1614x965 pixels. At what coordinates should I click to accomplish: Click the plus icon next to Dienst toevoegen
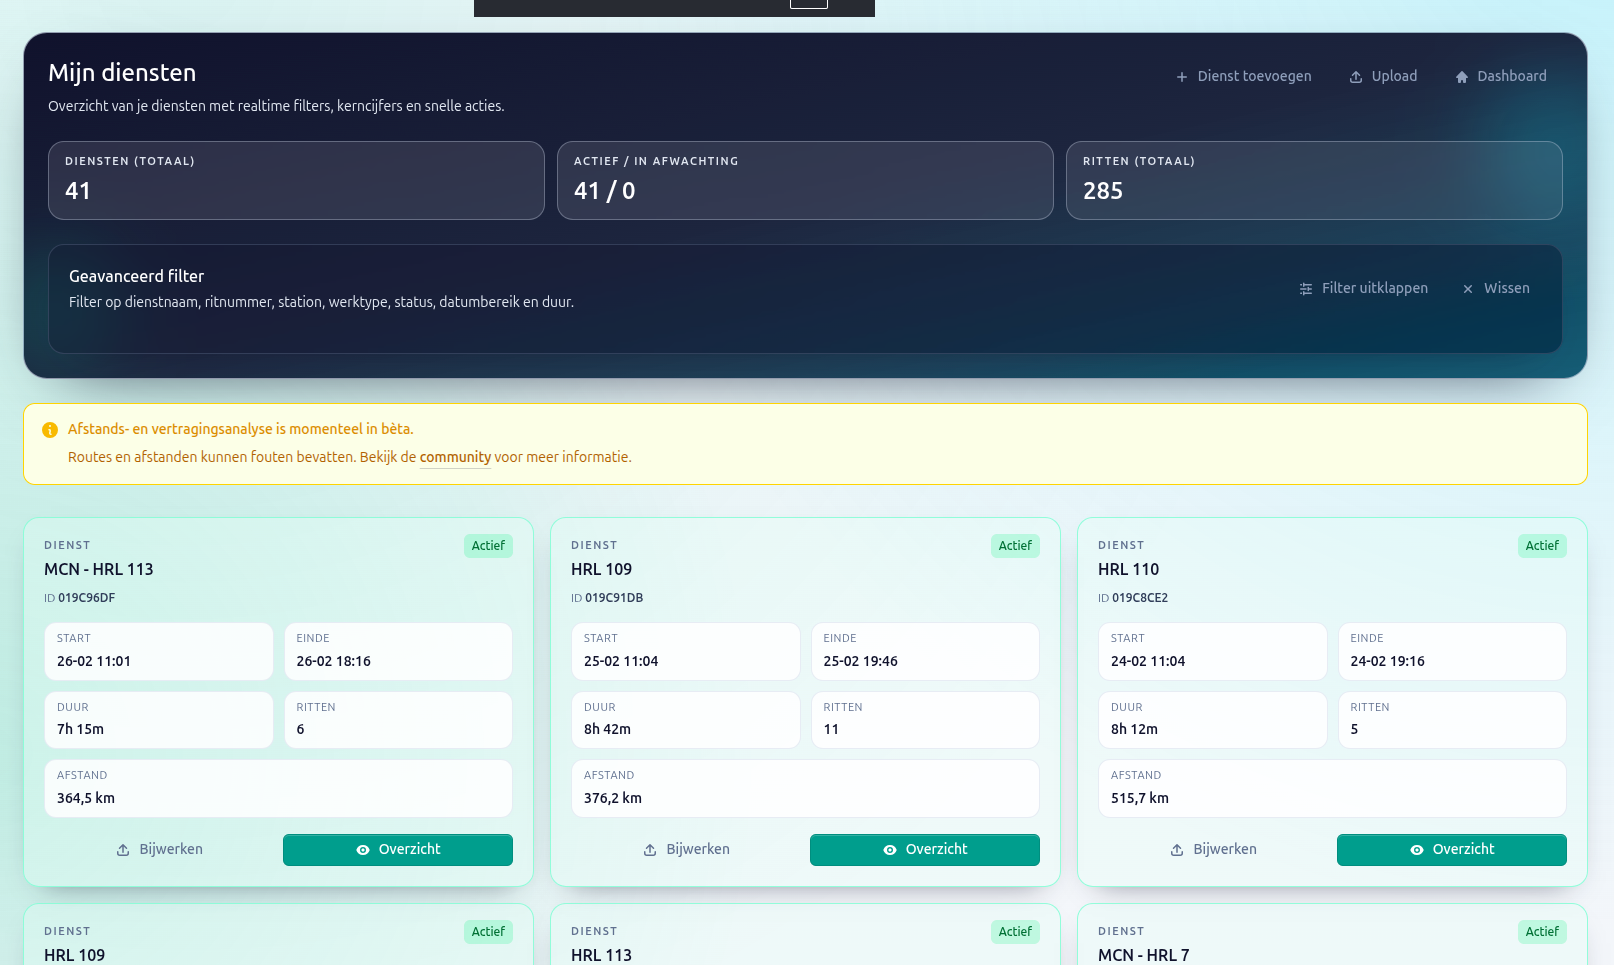click(1182, 76)
